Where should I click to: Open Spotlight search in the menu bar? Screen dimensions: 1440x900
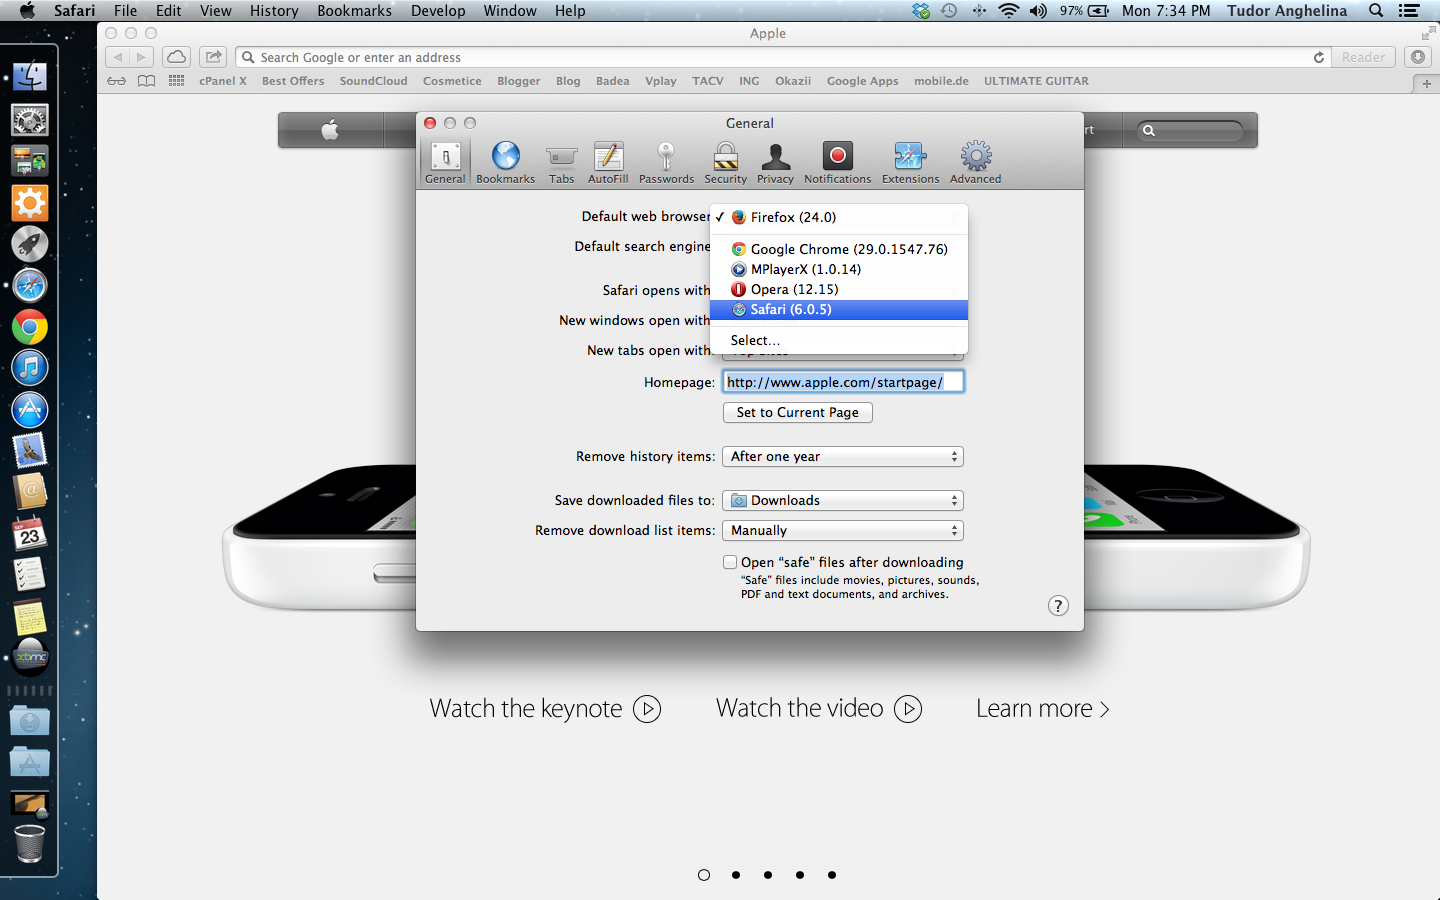coord(1376,11)
